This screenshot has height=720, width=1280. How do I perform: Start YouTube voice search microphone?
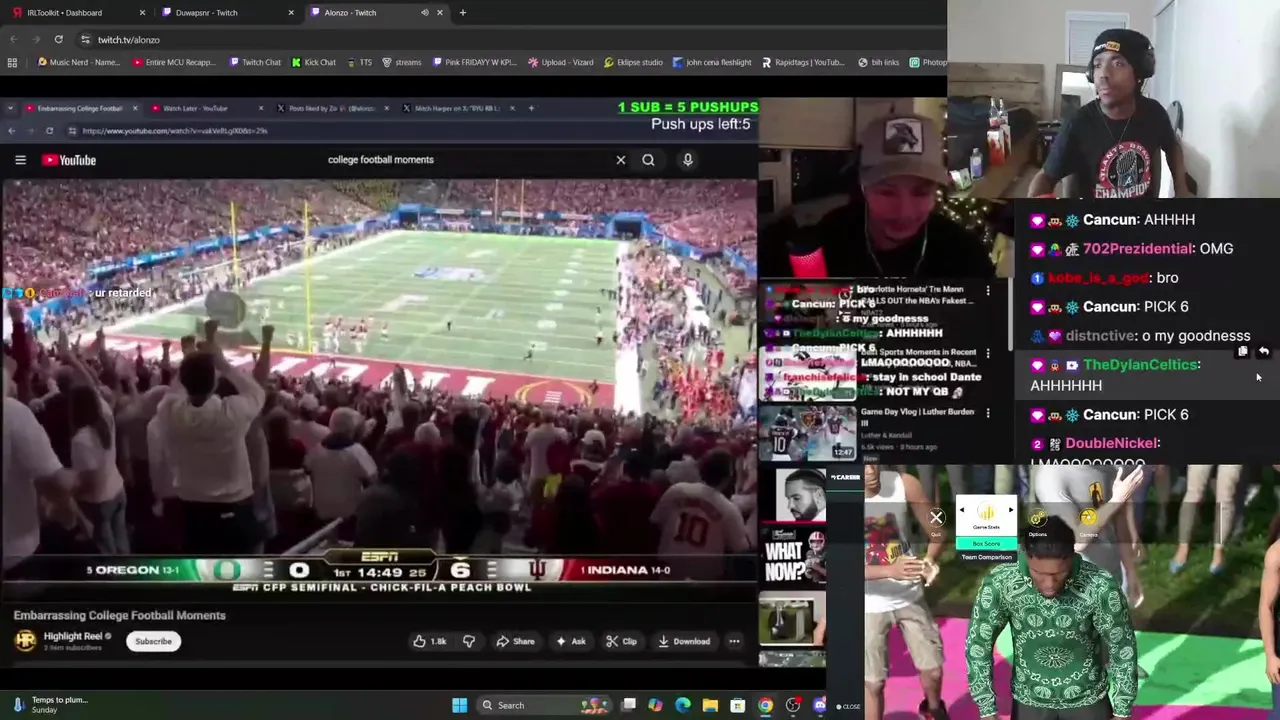tap(687, 160)
